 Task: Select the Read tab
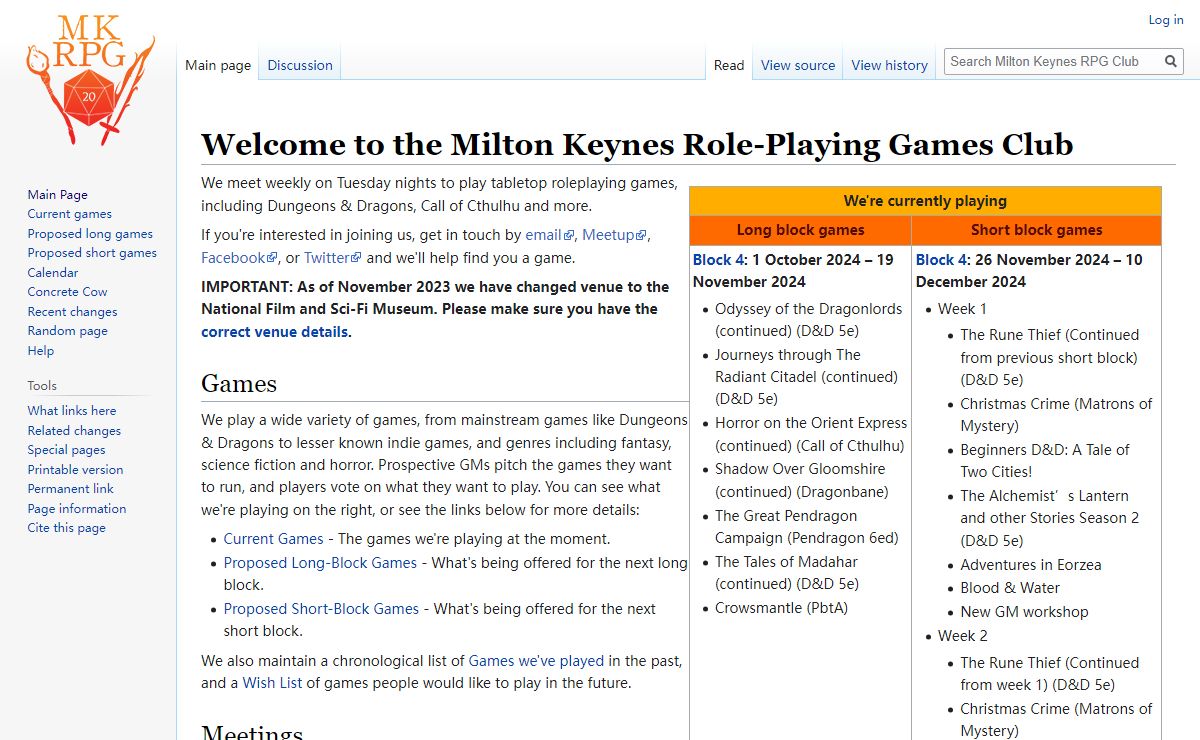(729, 65)
